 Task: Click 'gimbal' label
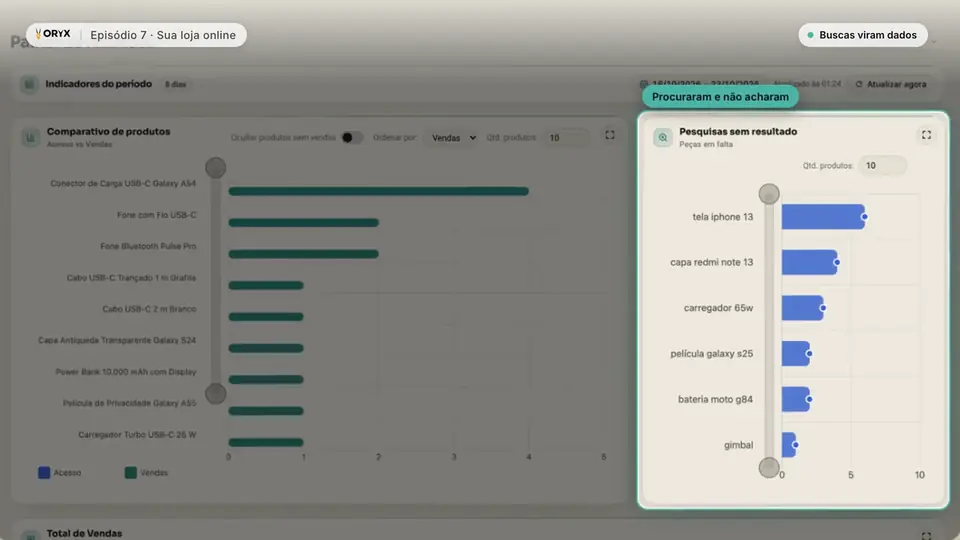(738, 445)
